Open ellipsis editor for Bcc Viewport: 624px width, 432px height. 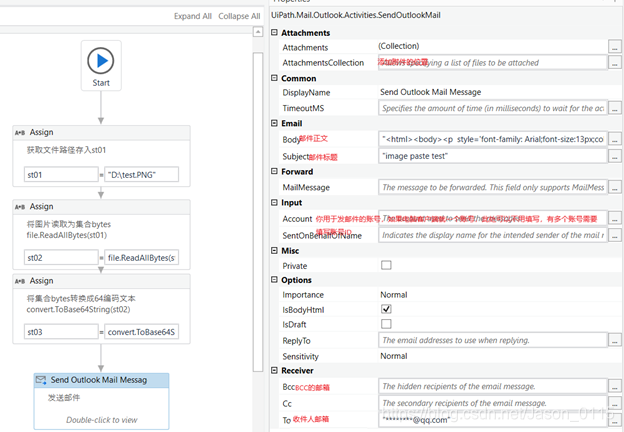pyautogui.click(x=615, y=386)
